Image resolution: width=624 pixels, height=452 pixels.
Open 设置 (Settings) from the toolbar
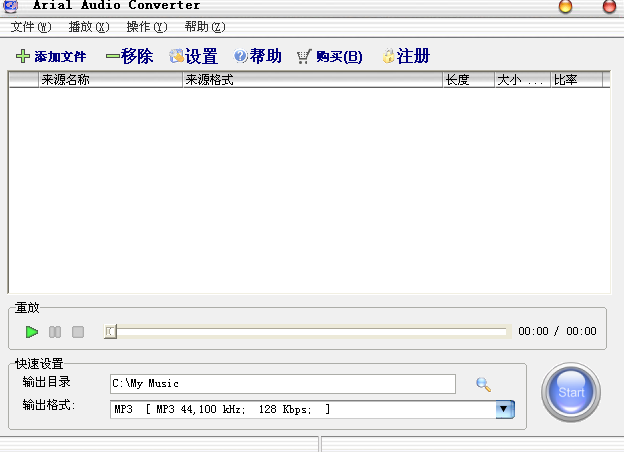click(x=193, y=56)
